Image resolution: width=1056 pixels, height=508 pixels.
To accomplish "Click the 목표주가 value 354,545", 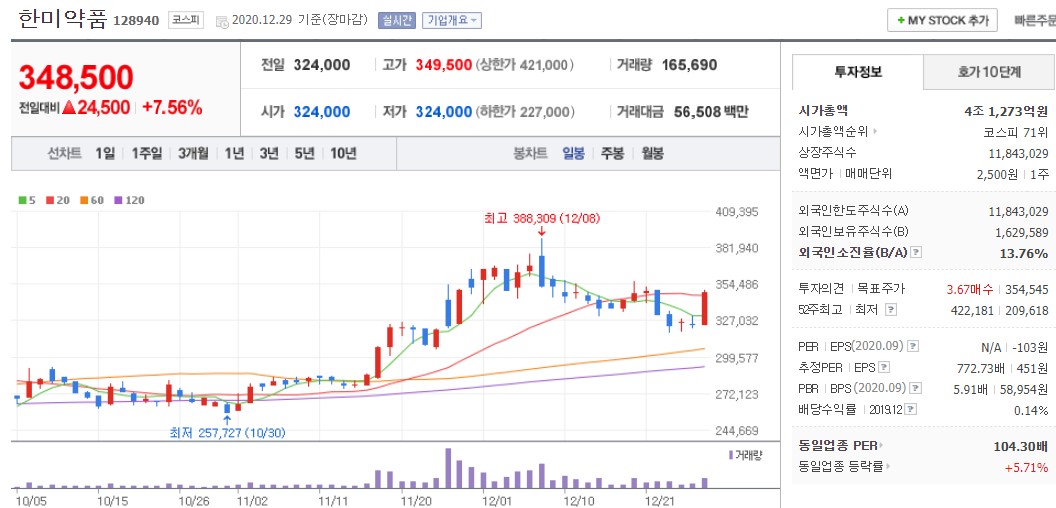I will (1027, 289).
